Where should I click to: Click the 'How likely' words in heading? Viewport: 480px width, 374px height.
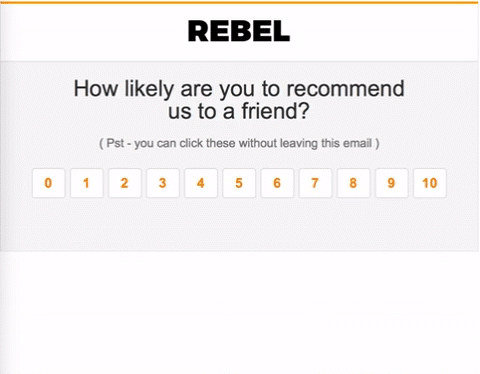coord(123,89)
